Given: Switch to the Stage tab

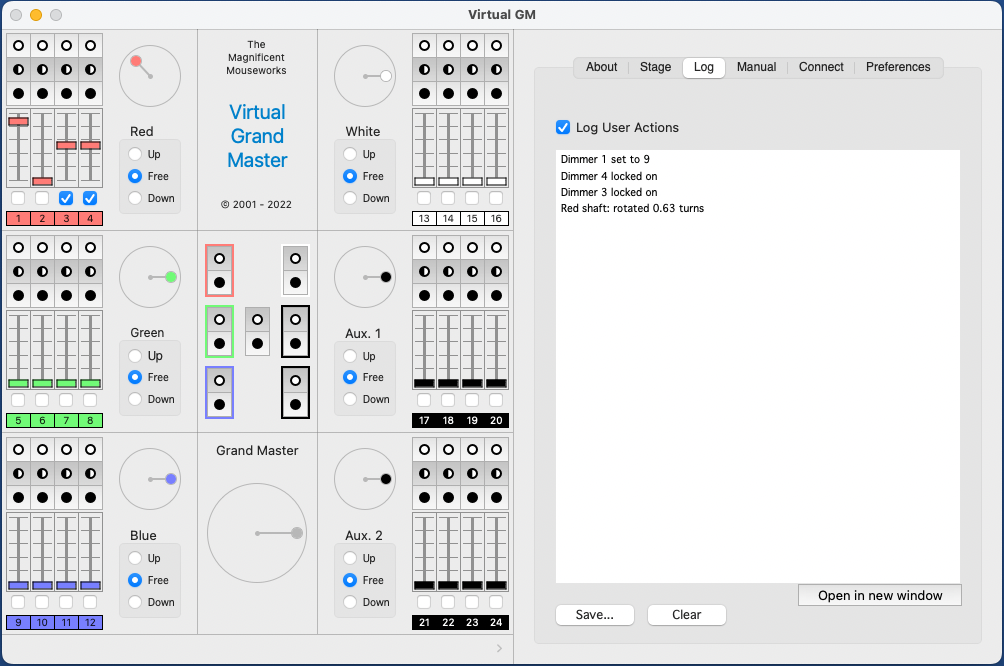Looking at the screenshot, I should (x=655, y=67).
